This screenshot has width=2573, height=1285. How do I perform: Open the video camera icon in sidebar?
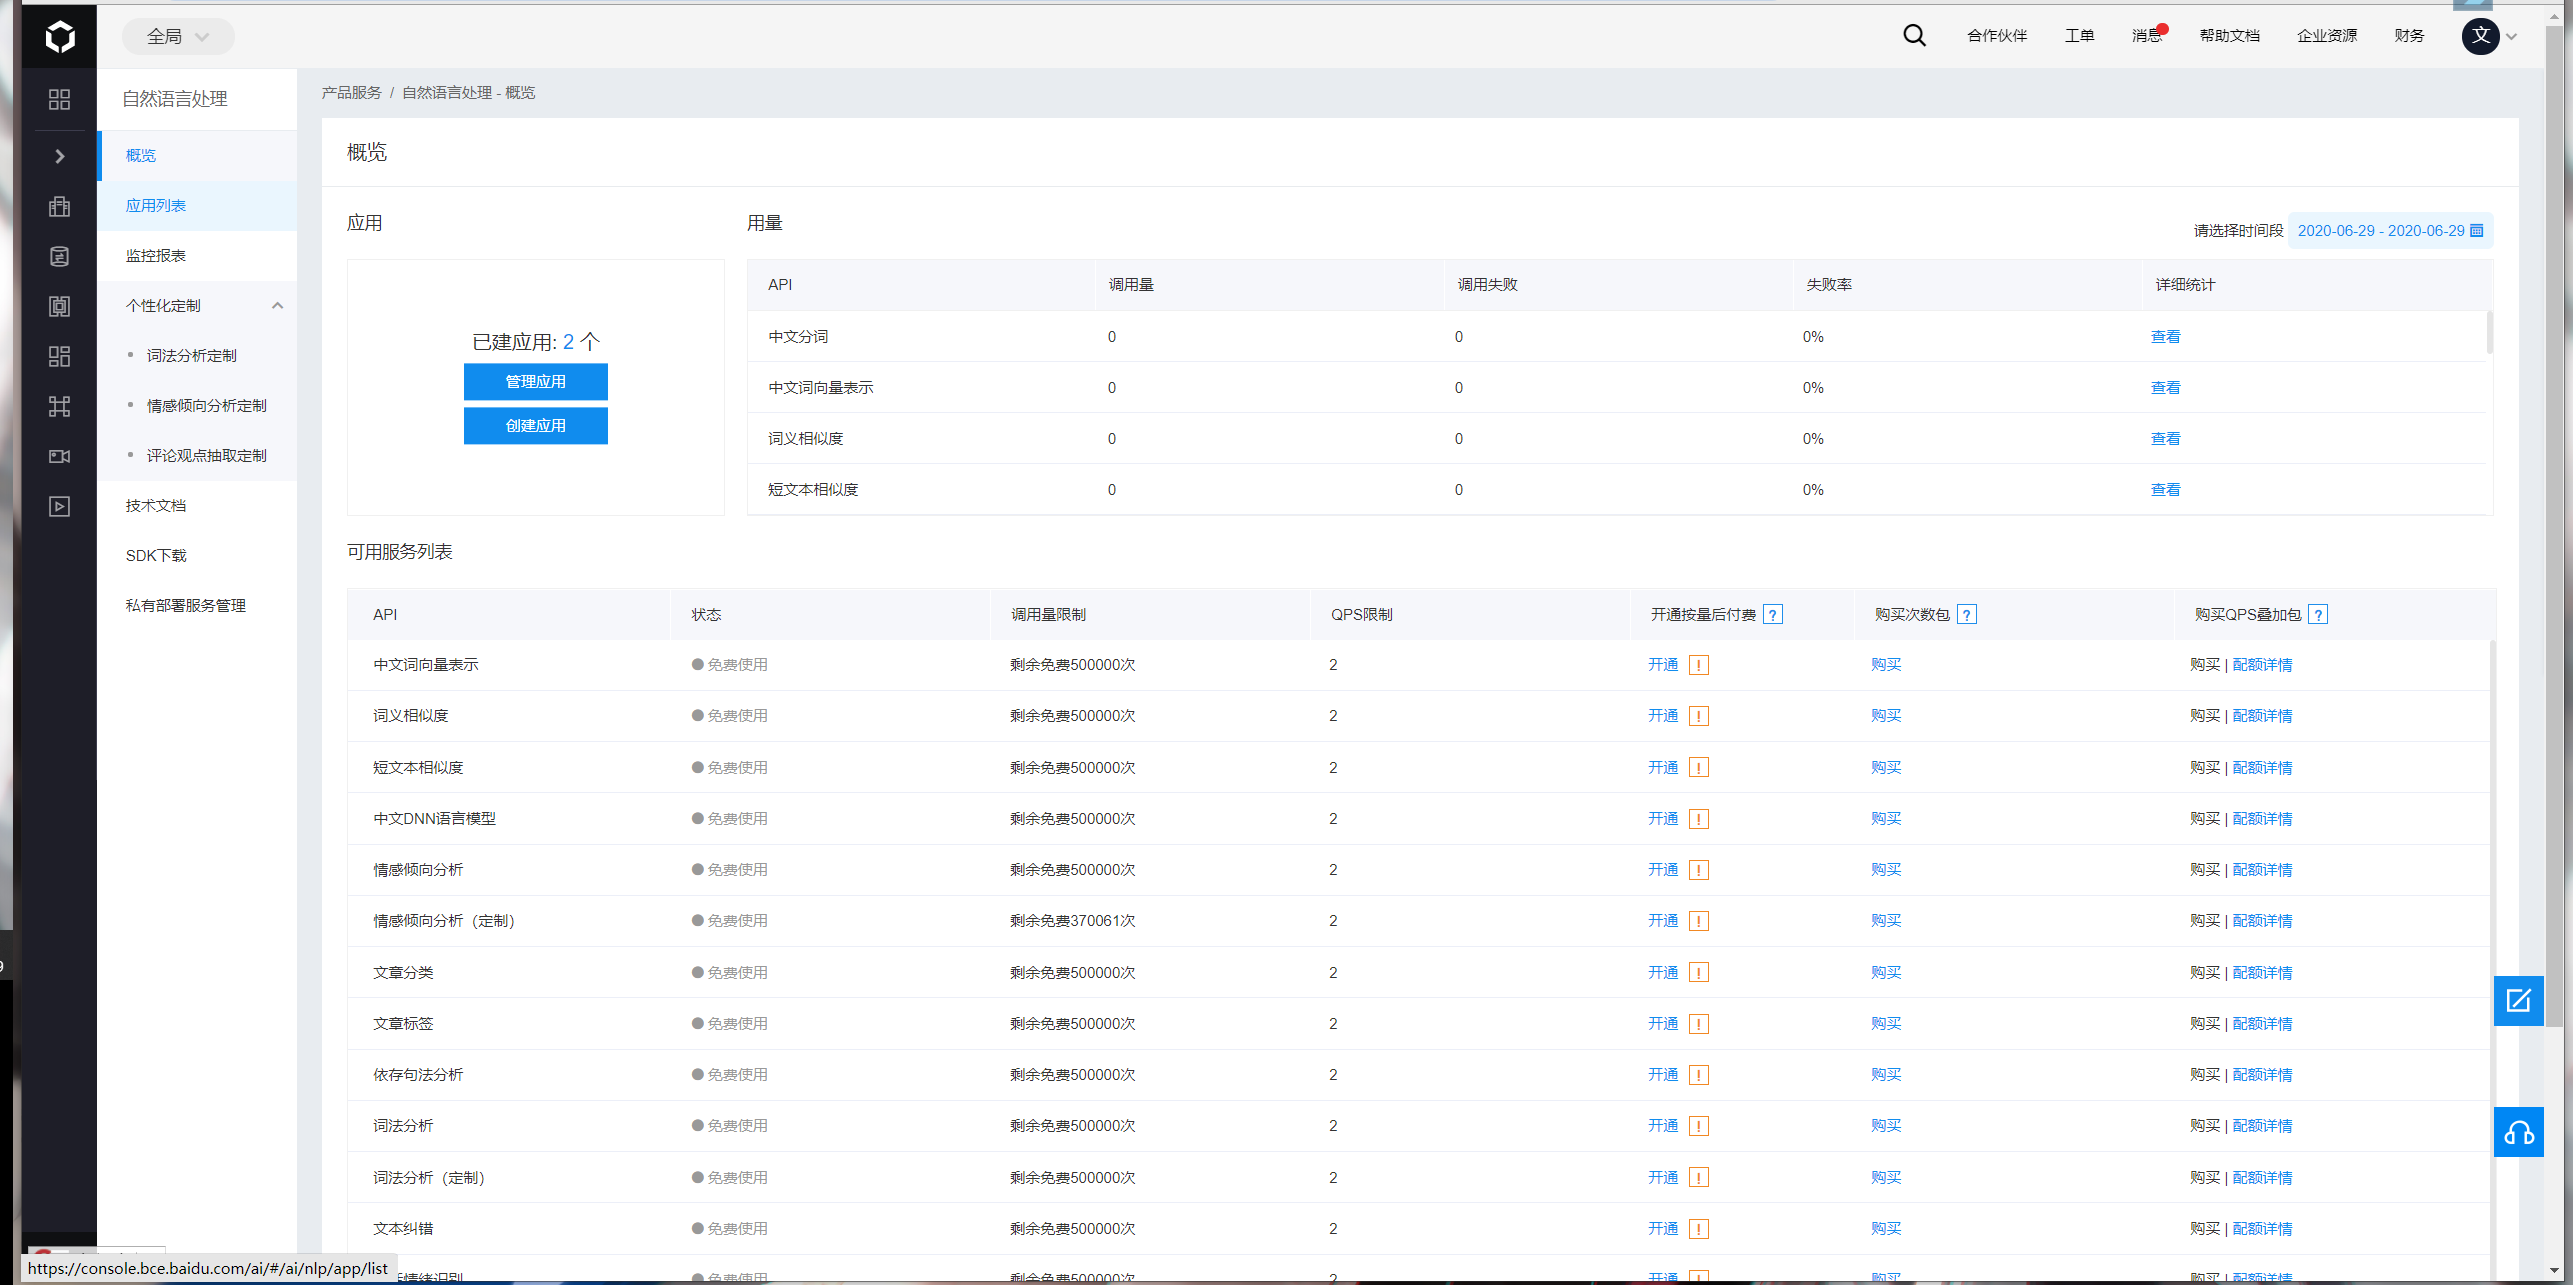point(60,456)
